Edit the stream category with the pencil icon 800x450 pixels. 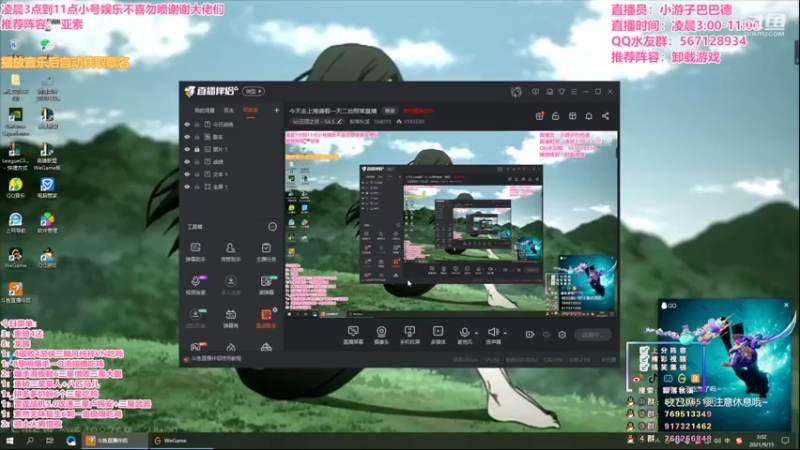pos(339,121)
